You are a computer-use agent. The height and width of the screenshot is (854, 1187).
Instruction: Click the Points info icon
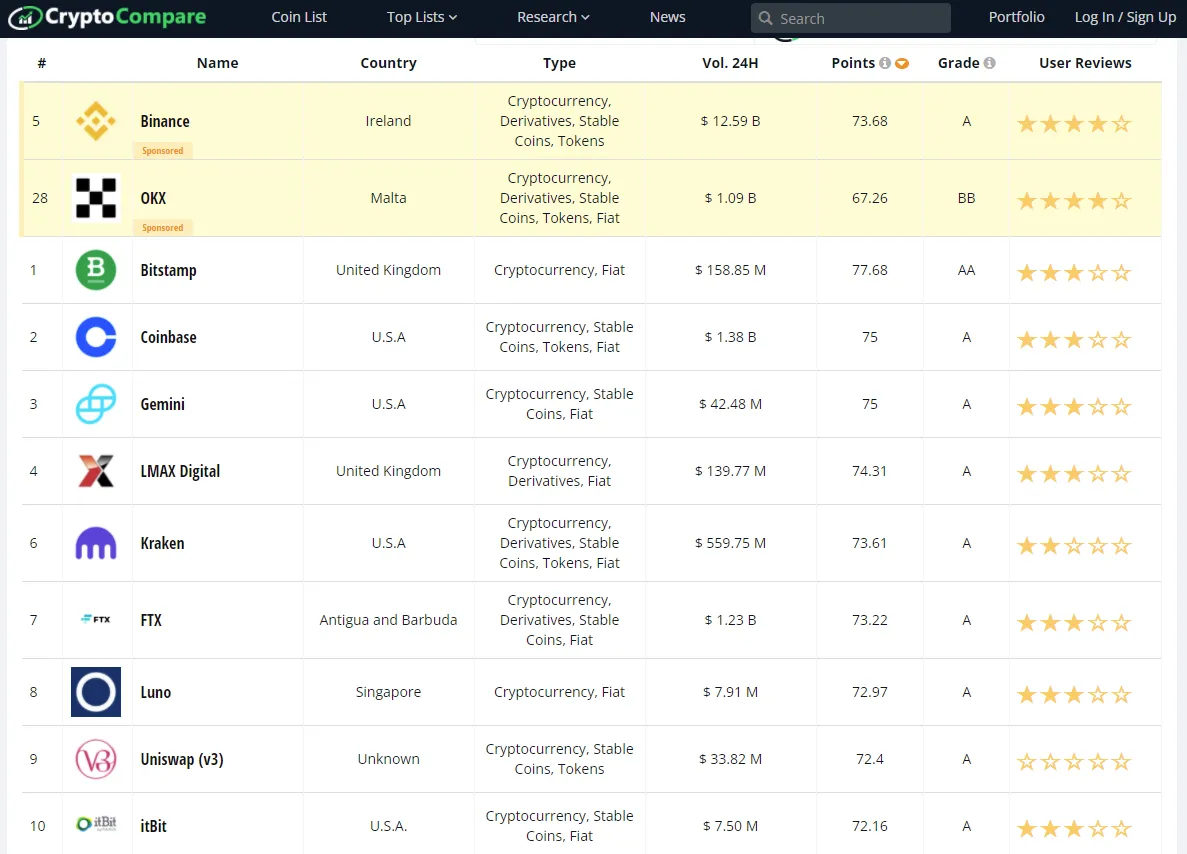click(884, 63)
